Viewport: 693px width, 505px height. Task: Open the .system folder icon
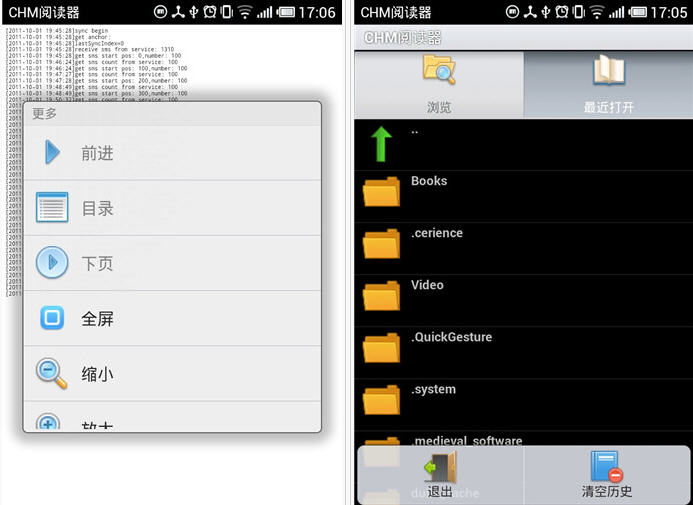381,400
